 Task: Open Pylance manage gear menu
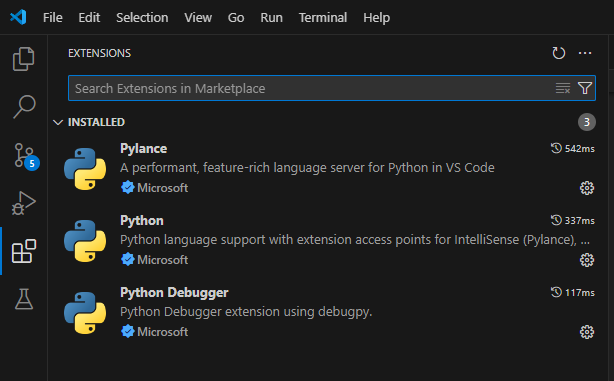coord(587,188)
